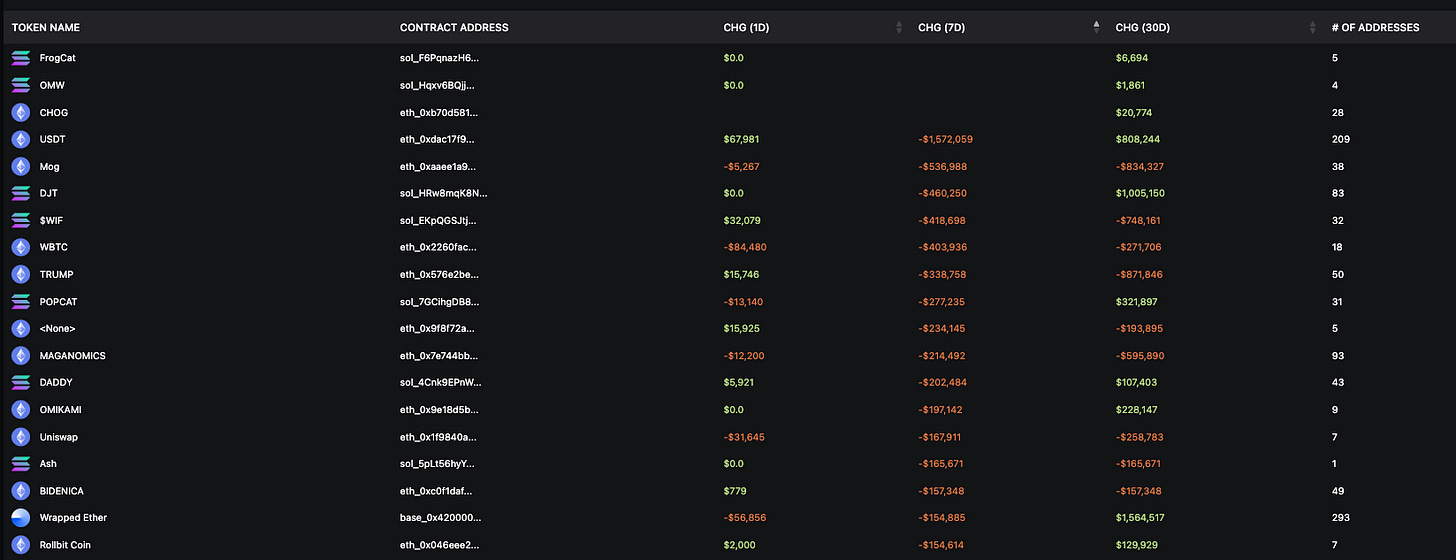Sort table by CHG (1D) arrows
The width and height of the screenshot is (1456, 560).
pos(899,28)
